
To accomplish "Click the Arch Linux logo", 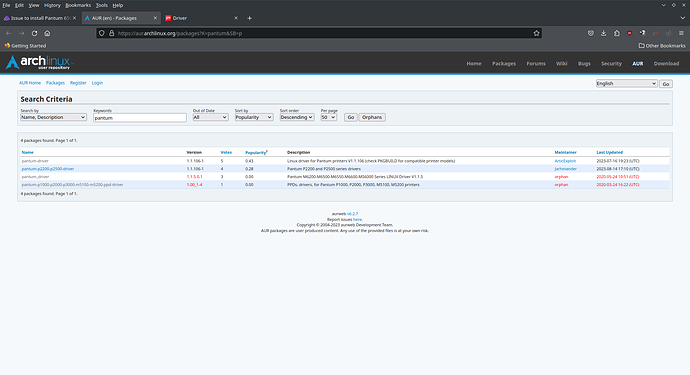I will [38, 62].
